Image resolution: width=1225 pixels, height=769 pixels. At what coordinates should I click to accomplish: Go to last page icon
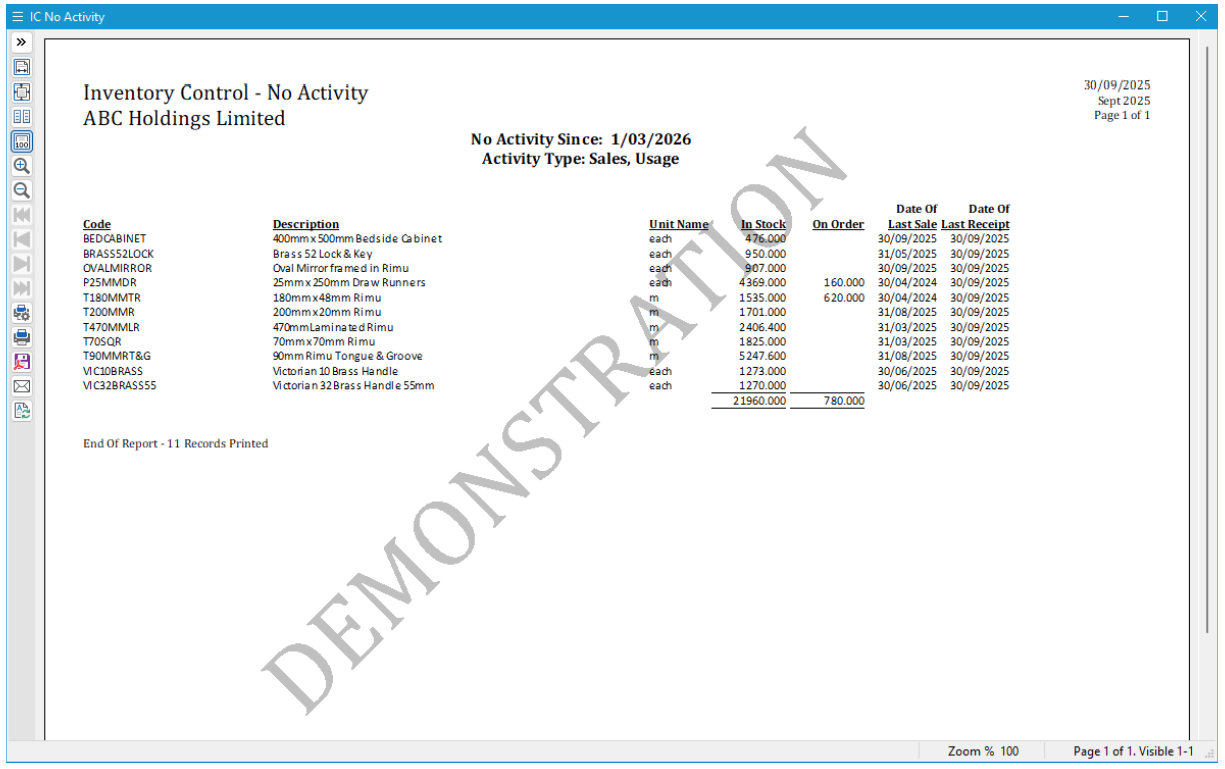21,288
